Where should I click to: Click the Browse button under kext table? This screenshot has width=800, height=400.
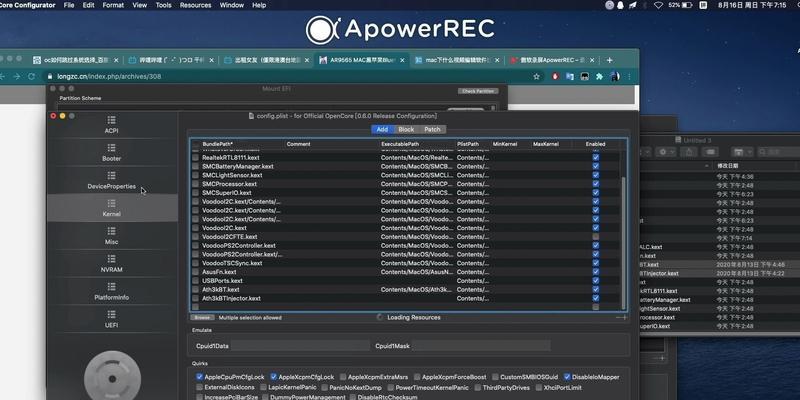pyautogui.click(x=202, y=317)
